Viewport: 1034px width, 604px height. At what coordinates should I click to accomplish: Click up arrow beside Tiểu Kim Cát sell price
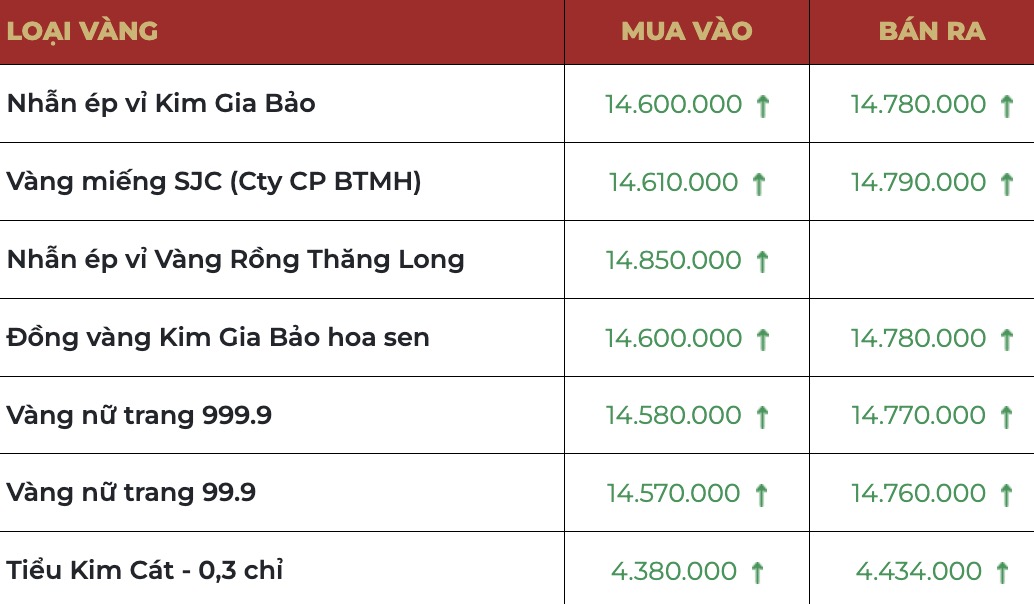[1002, 572]
